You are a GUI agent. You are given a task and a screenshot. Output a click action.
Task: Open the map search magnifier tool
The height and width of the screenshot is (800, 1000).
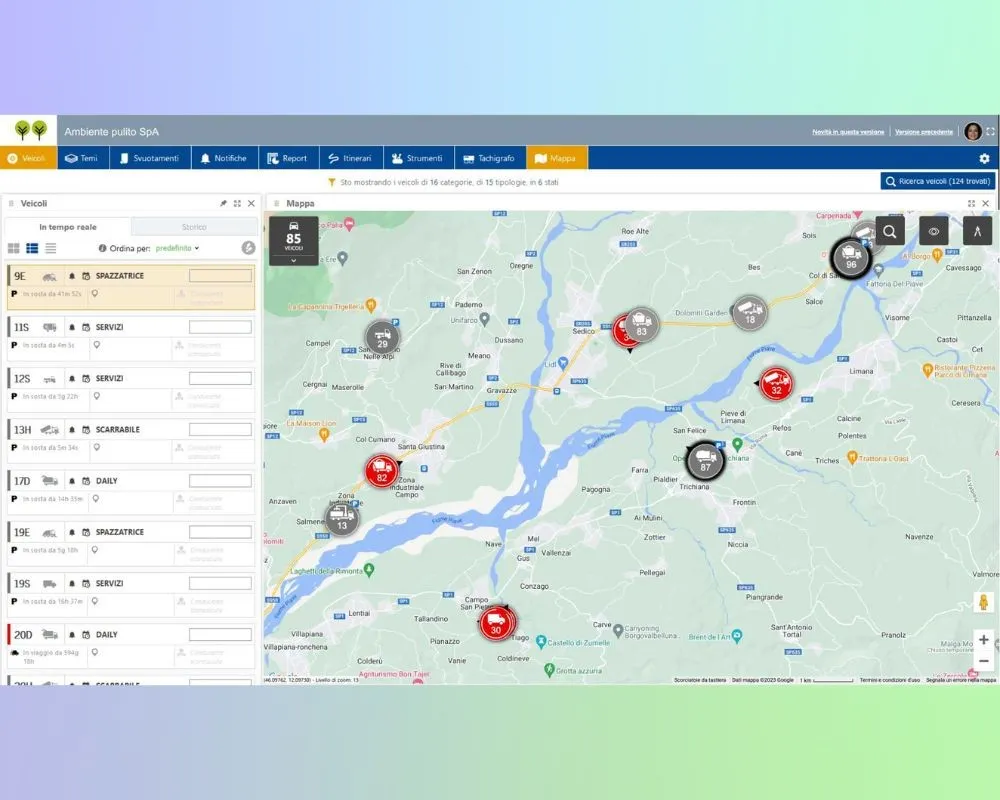(x=890, y=230)
